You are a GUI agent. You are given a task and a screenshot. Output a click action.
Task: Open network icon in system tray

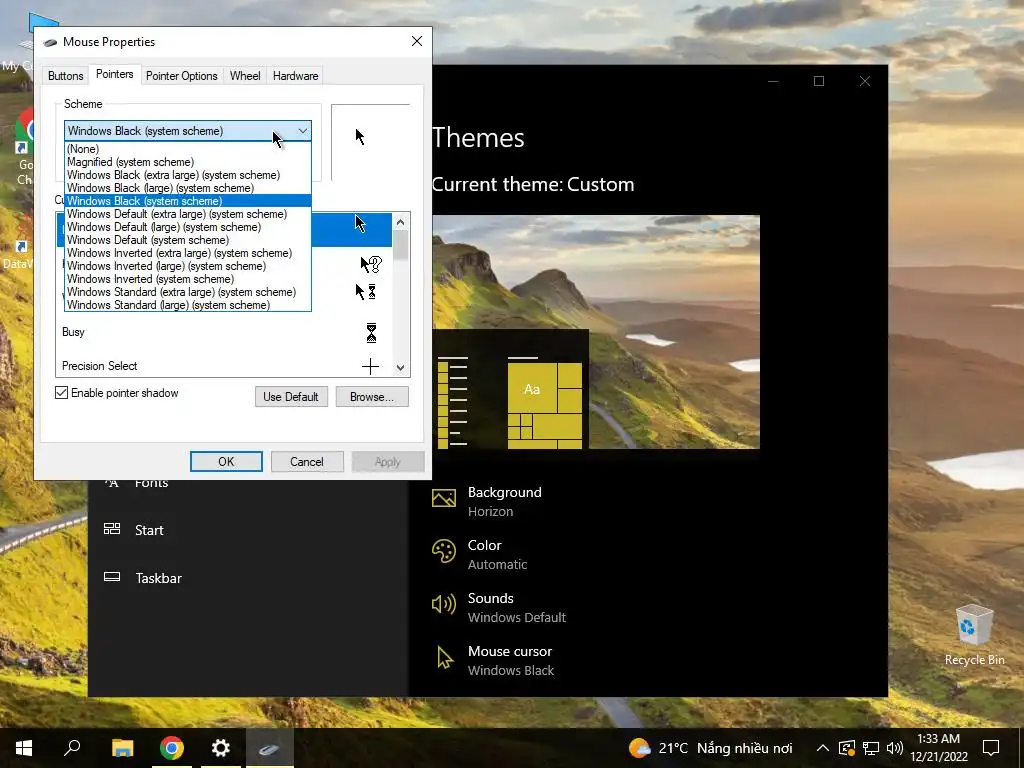coord(871,748)
